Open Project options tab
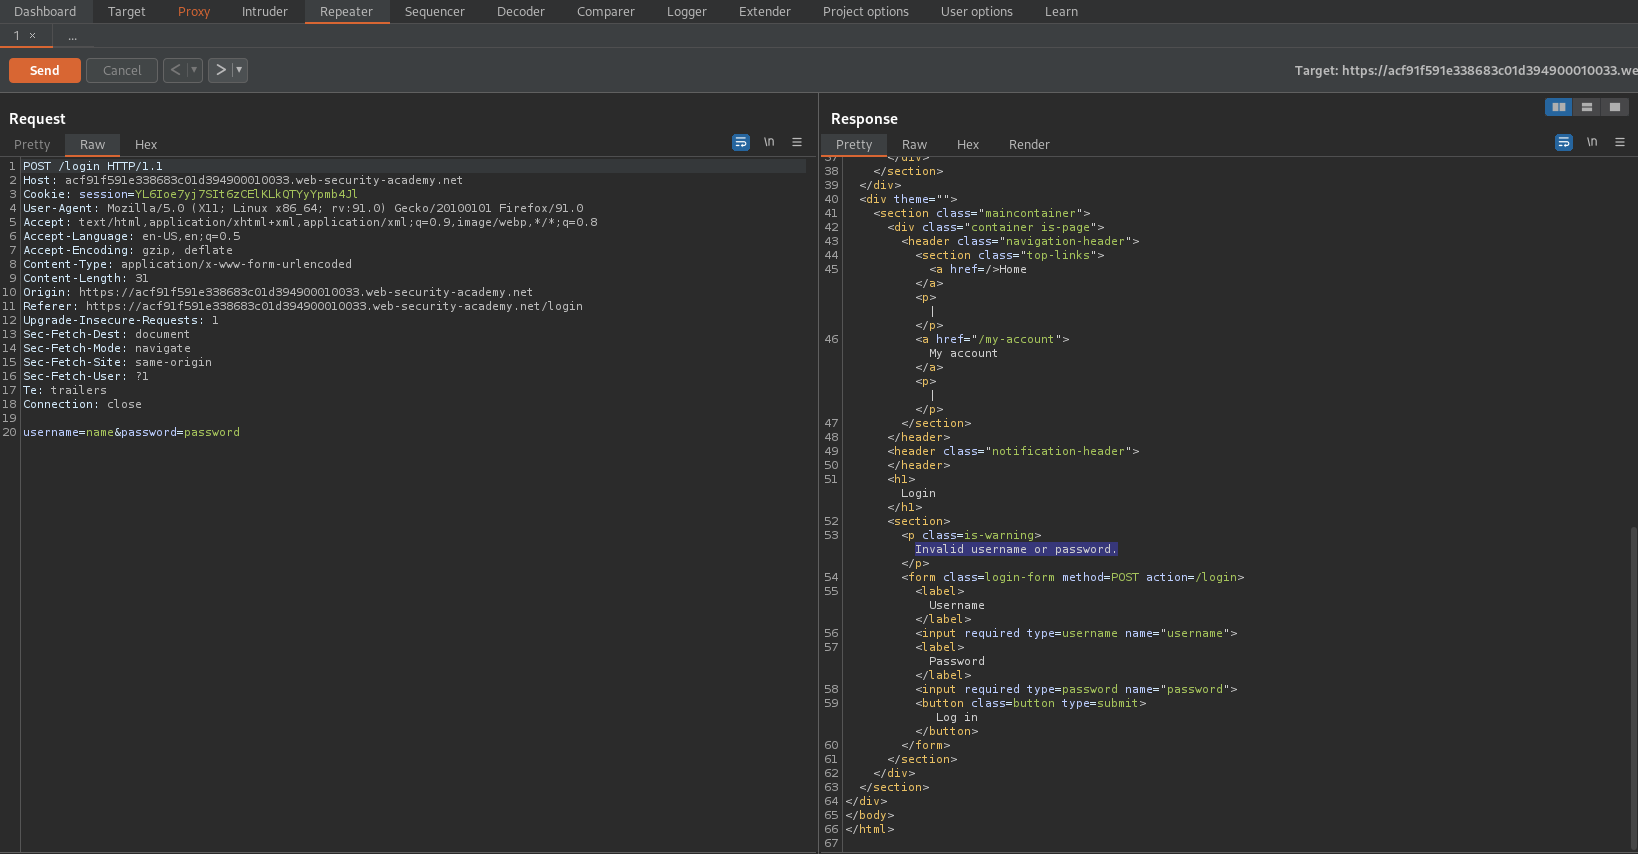Screen dimensions: 1638x854 (866, 12)
